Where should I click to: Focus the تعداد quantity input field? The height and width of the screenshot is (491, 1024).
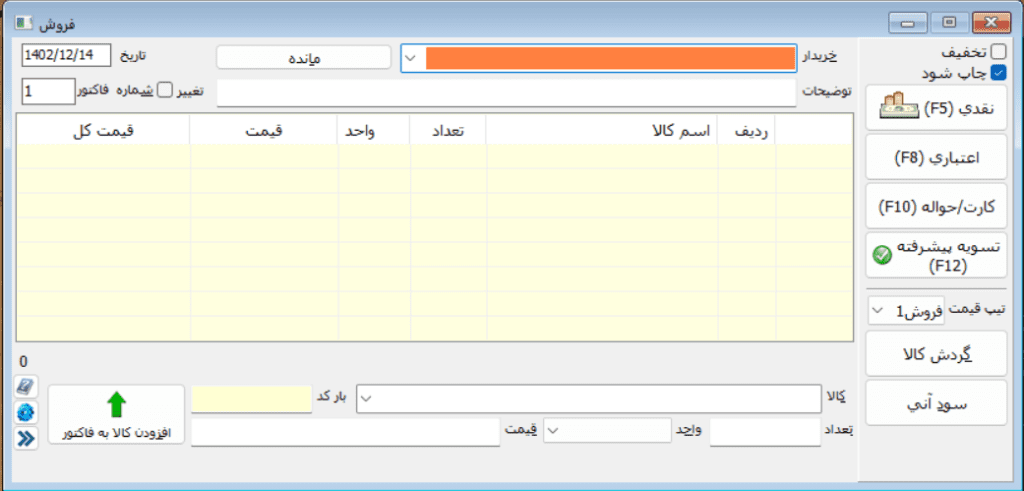pos(765,432)
